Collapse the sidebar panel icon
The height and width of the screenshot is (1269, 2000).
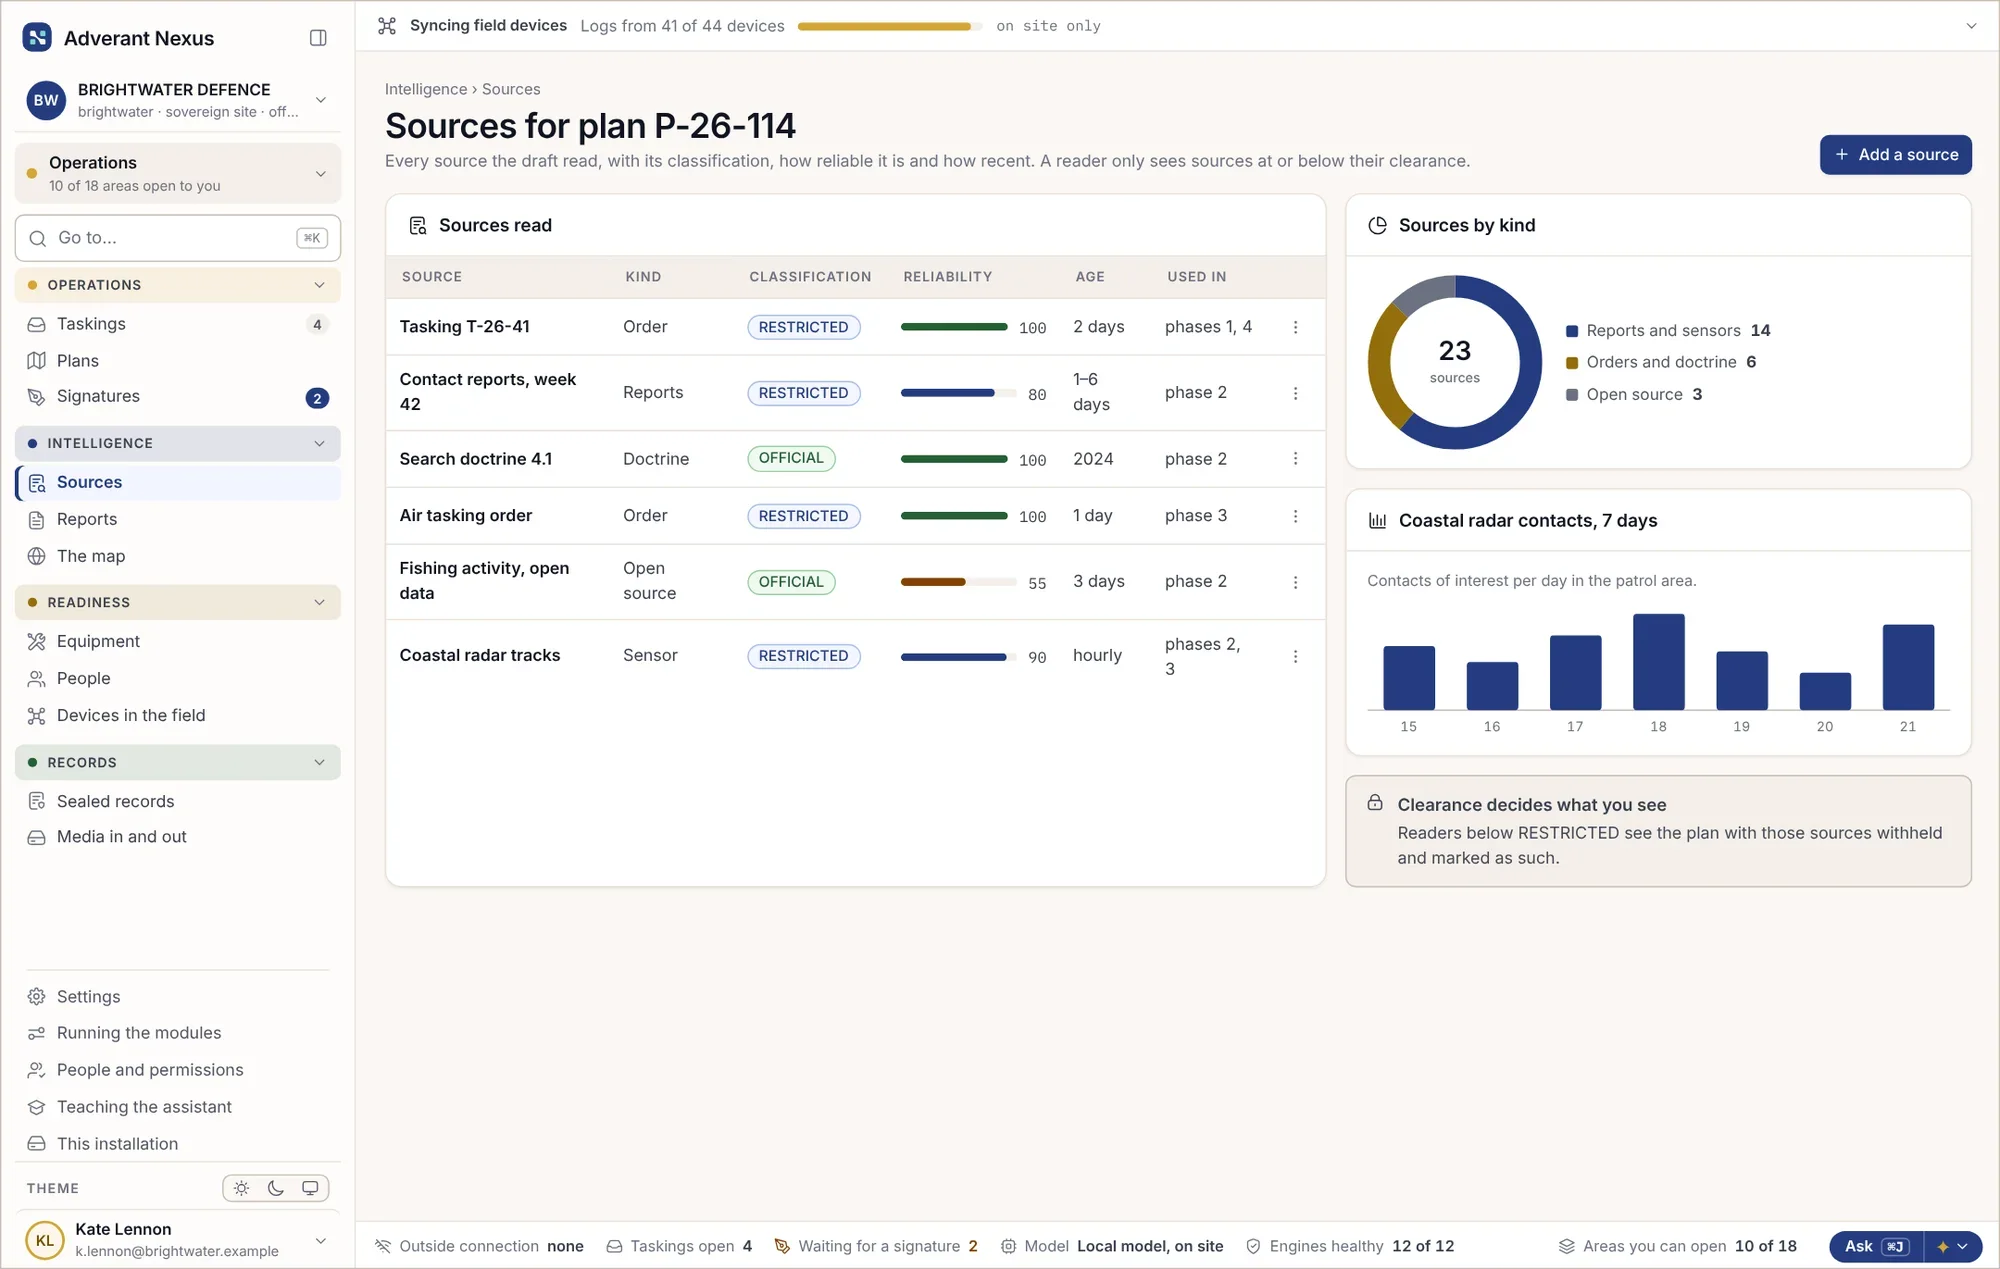(318, 38)
